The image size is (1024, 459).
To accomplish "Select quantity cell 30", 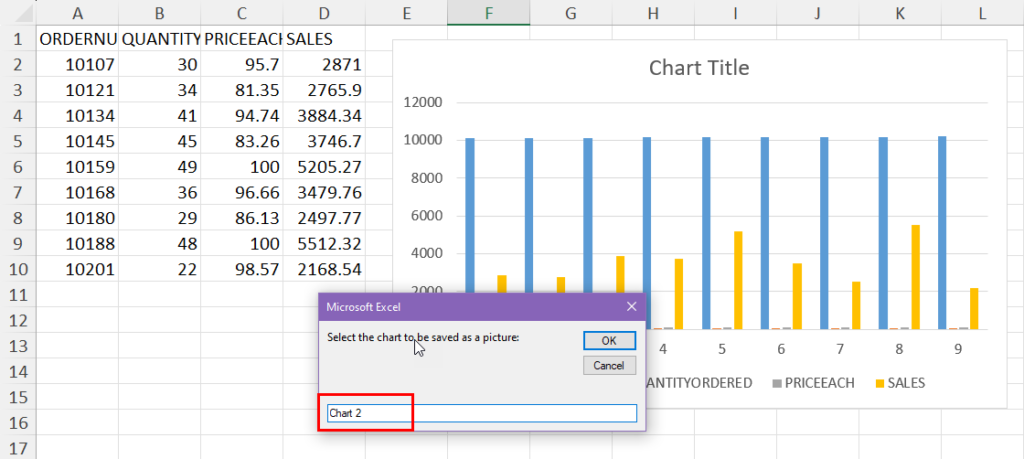I will (x=160, y=65).
